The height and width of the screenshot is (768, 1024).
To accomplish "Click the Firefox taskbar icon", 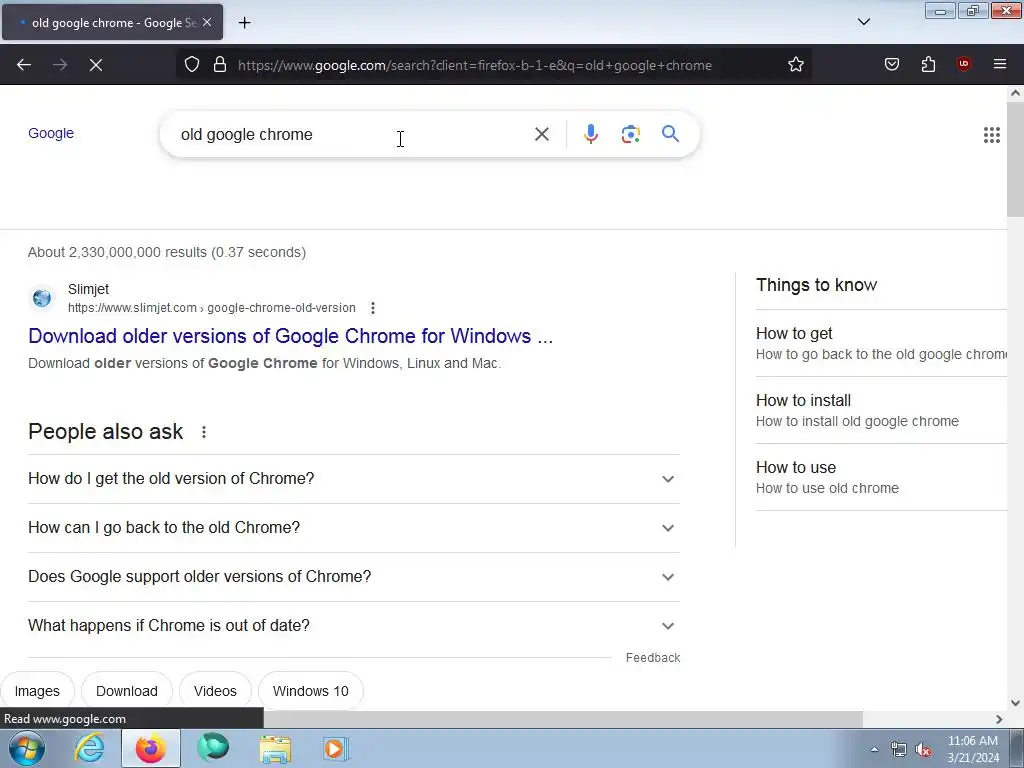I will pos(151,748).
